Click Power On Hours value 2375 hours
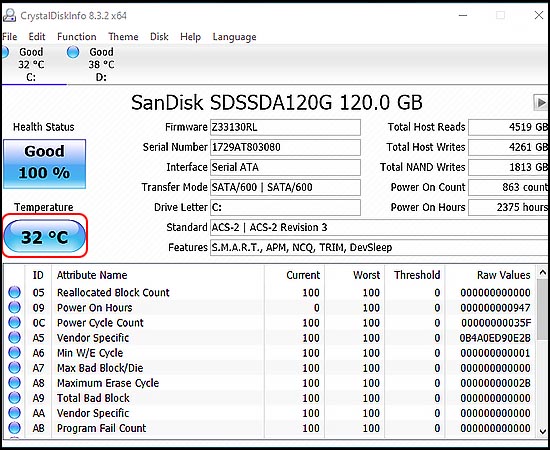 pos(508,207)
